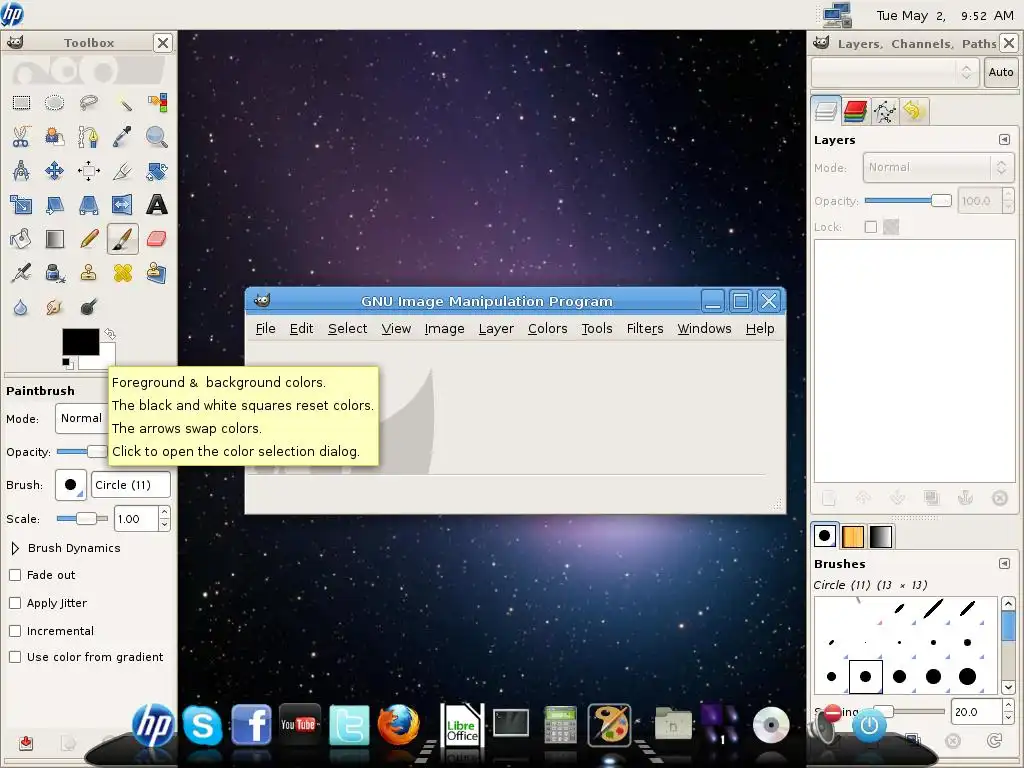This screenshot has height=768, width=1024.
Task: Select the Flip tool
Action: coord(123,205)
